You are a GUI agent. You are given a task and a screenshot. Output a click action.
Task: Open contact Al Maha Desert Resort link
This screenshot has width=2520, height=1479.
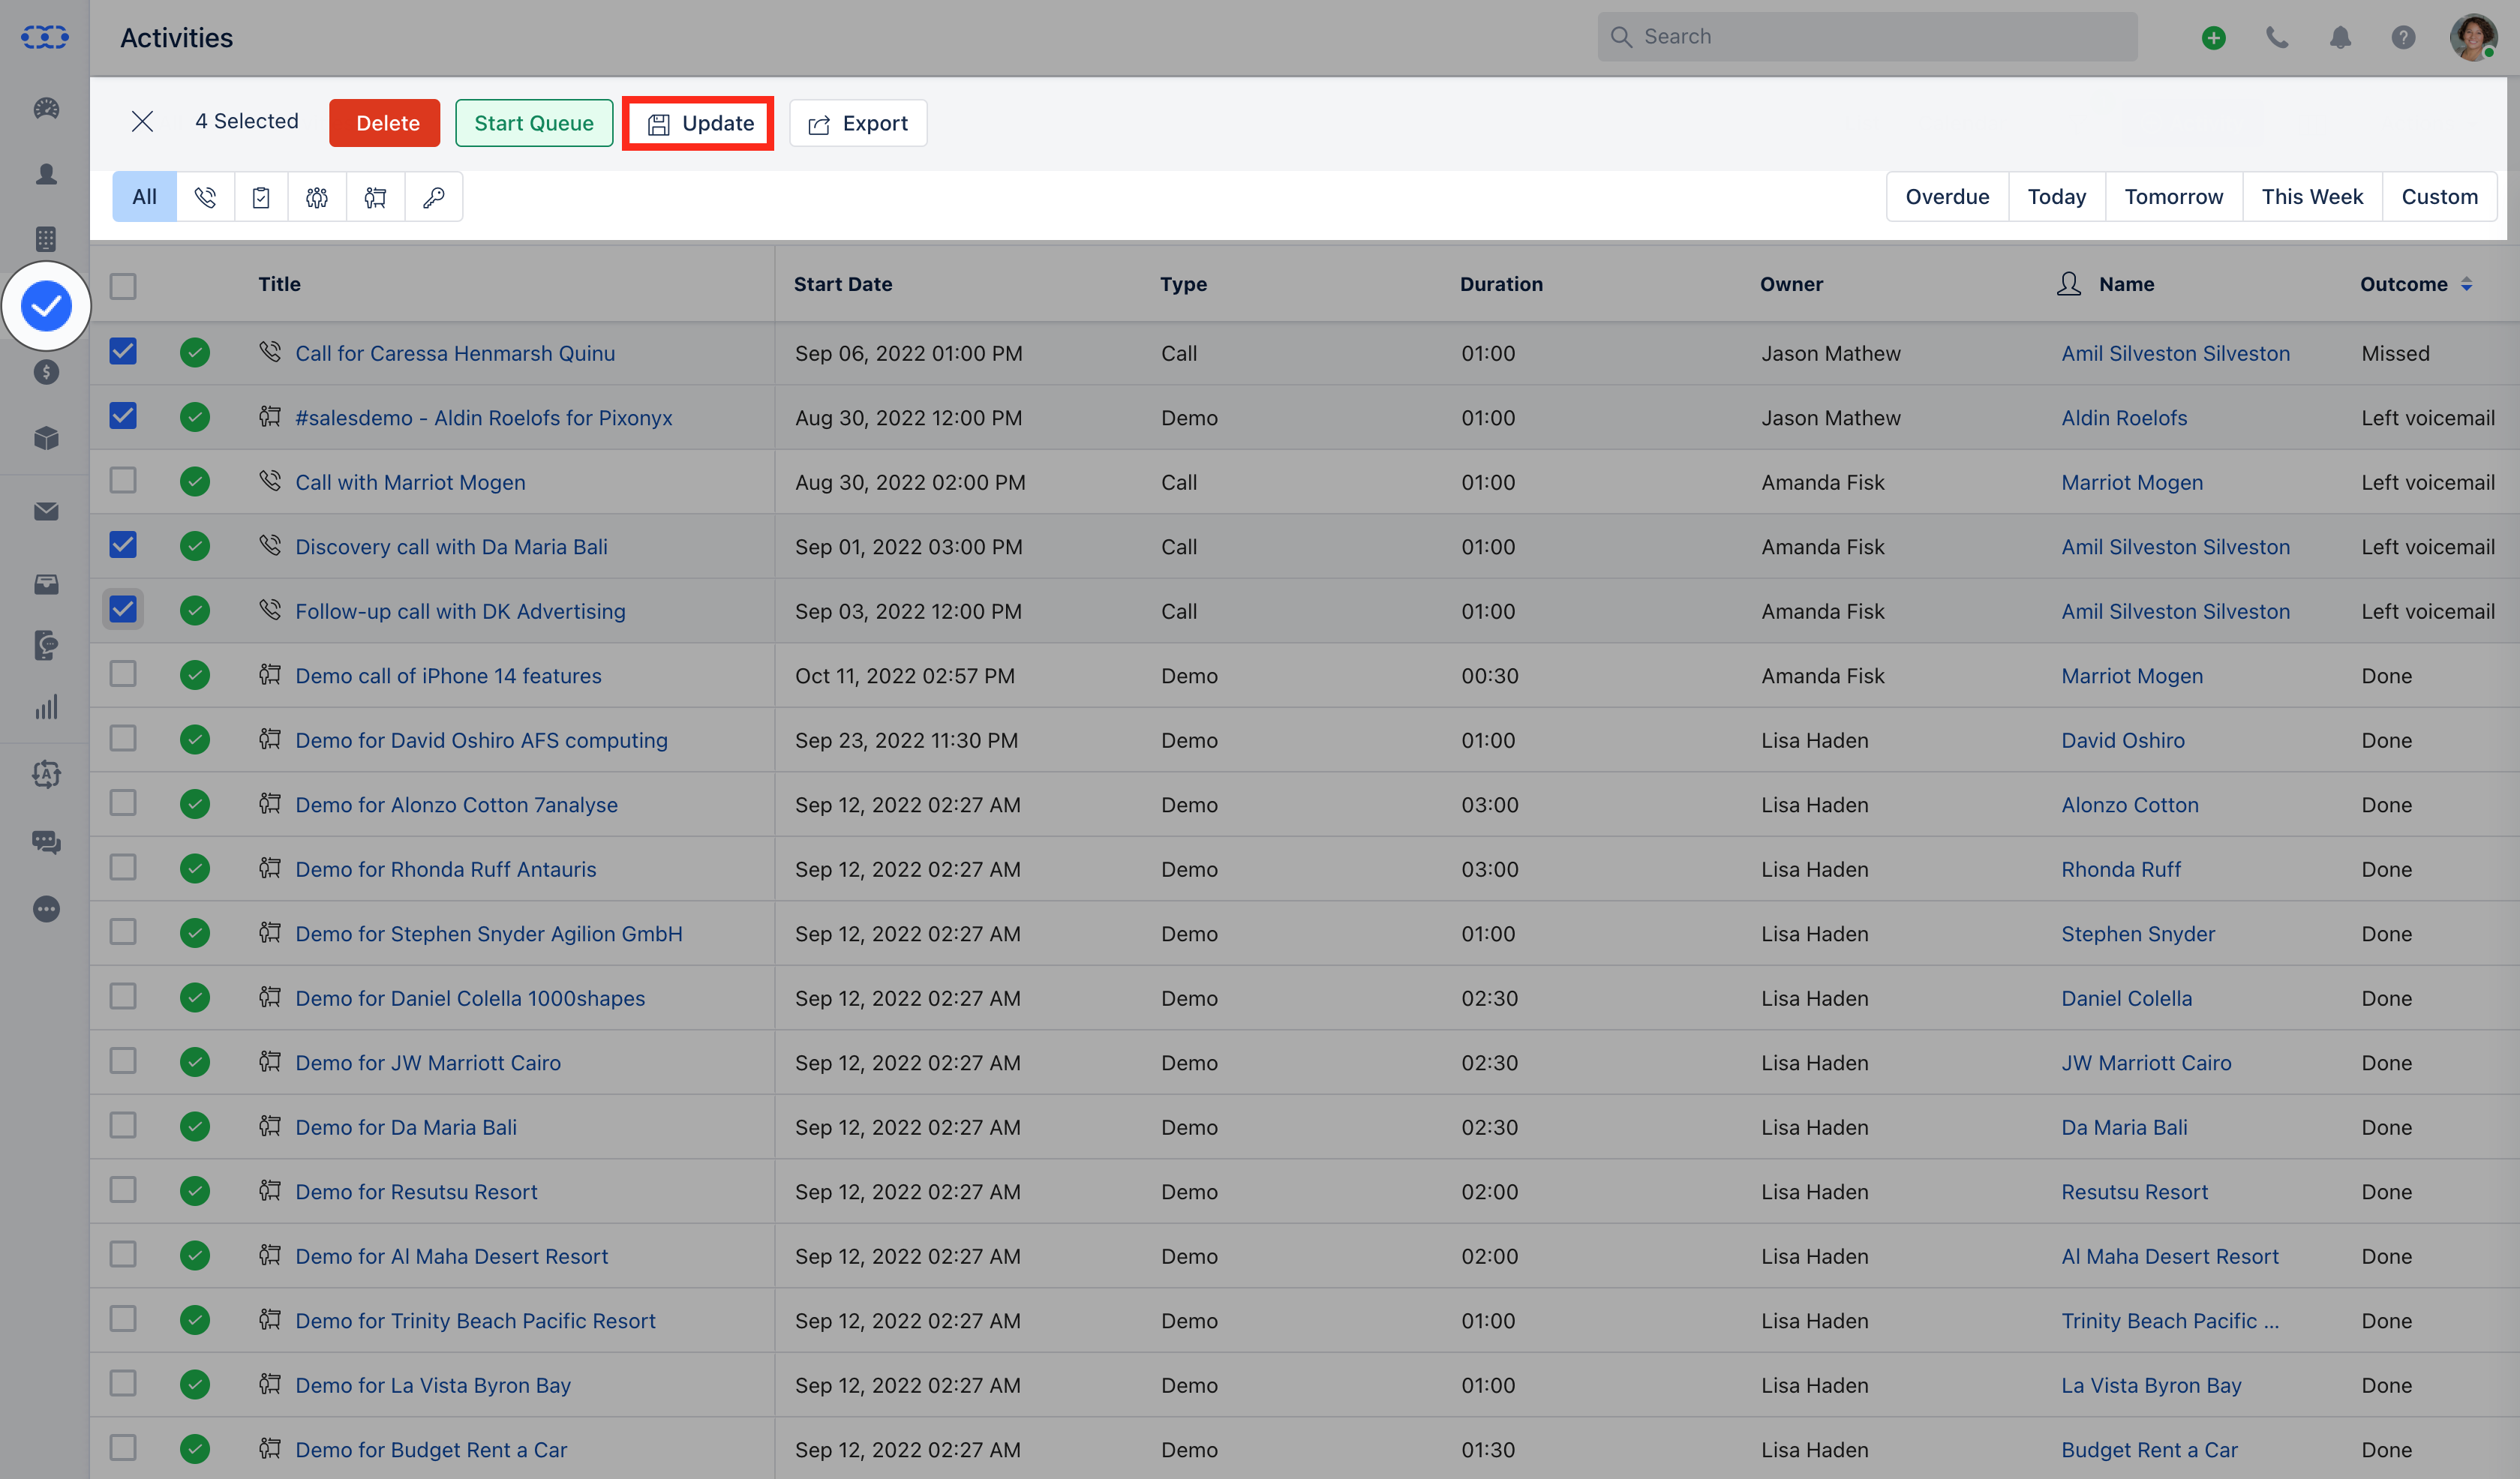point(2170,1257)
